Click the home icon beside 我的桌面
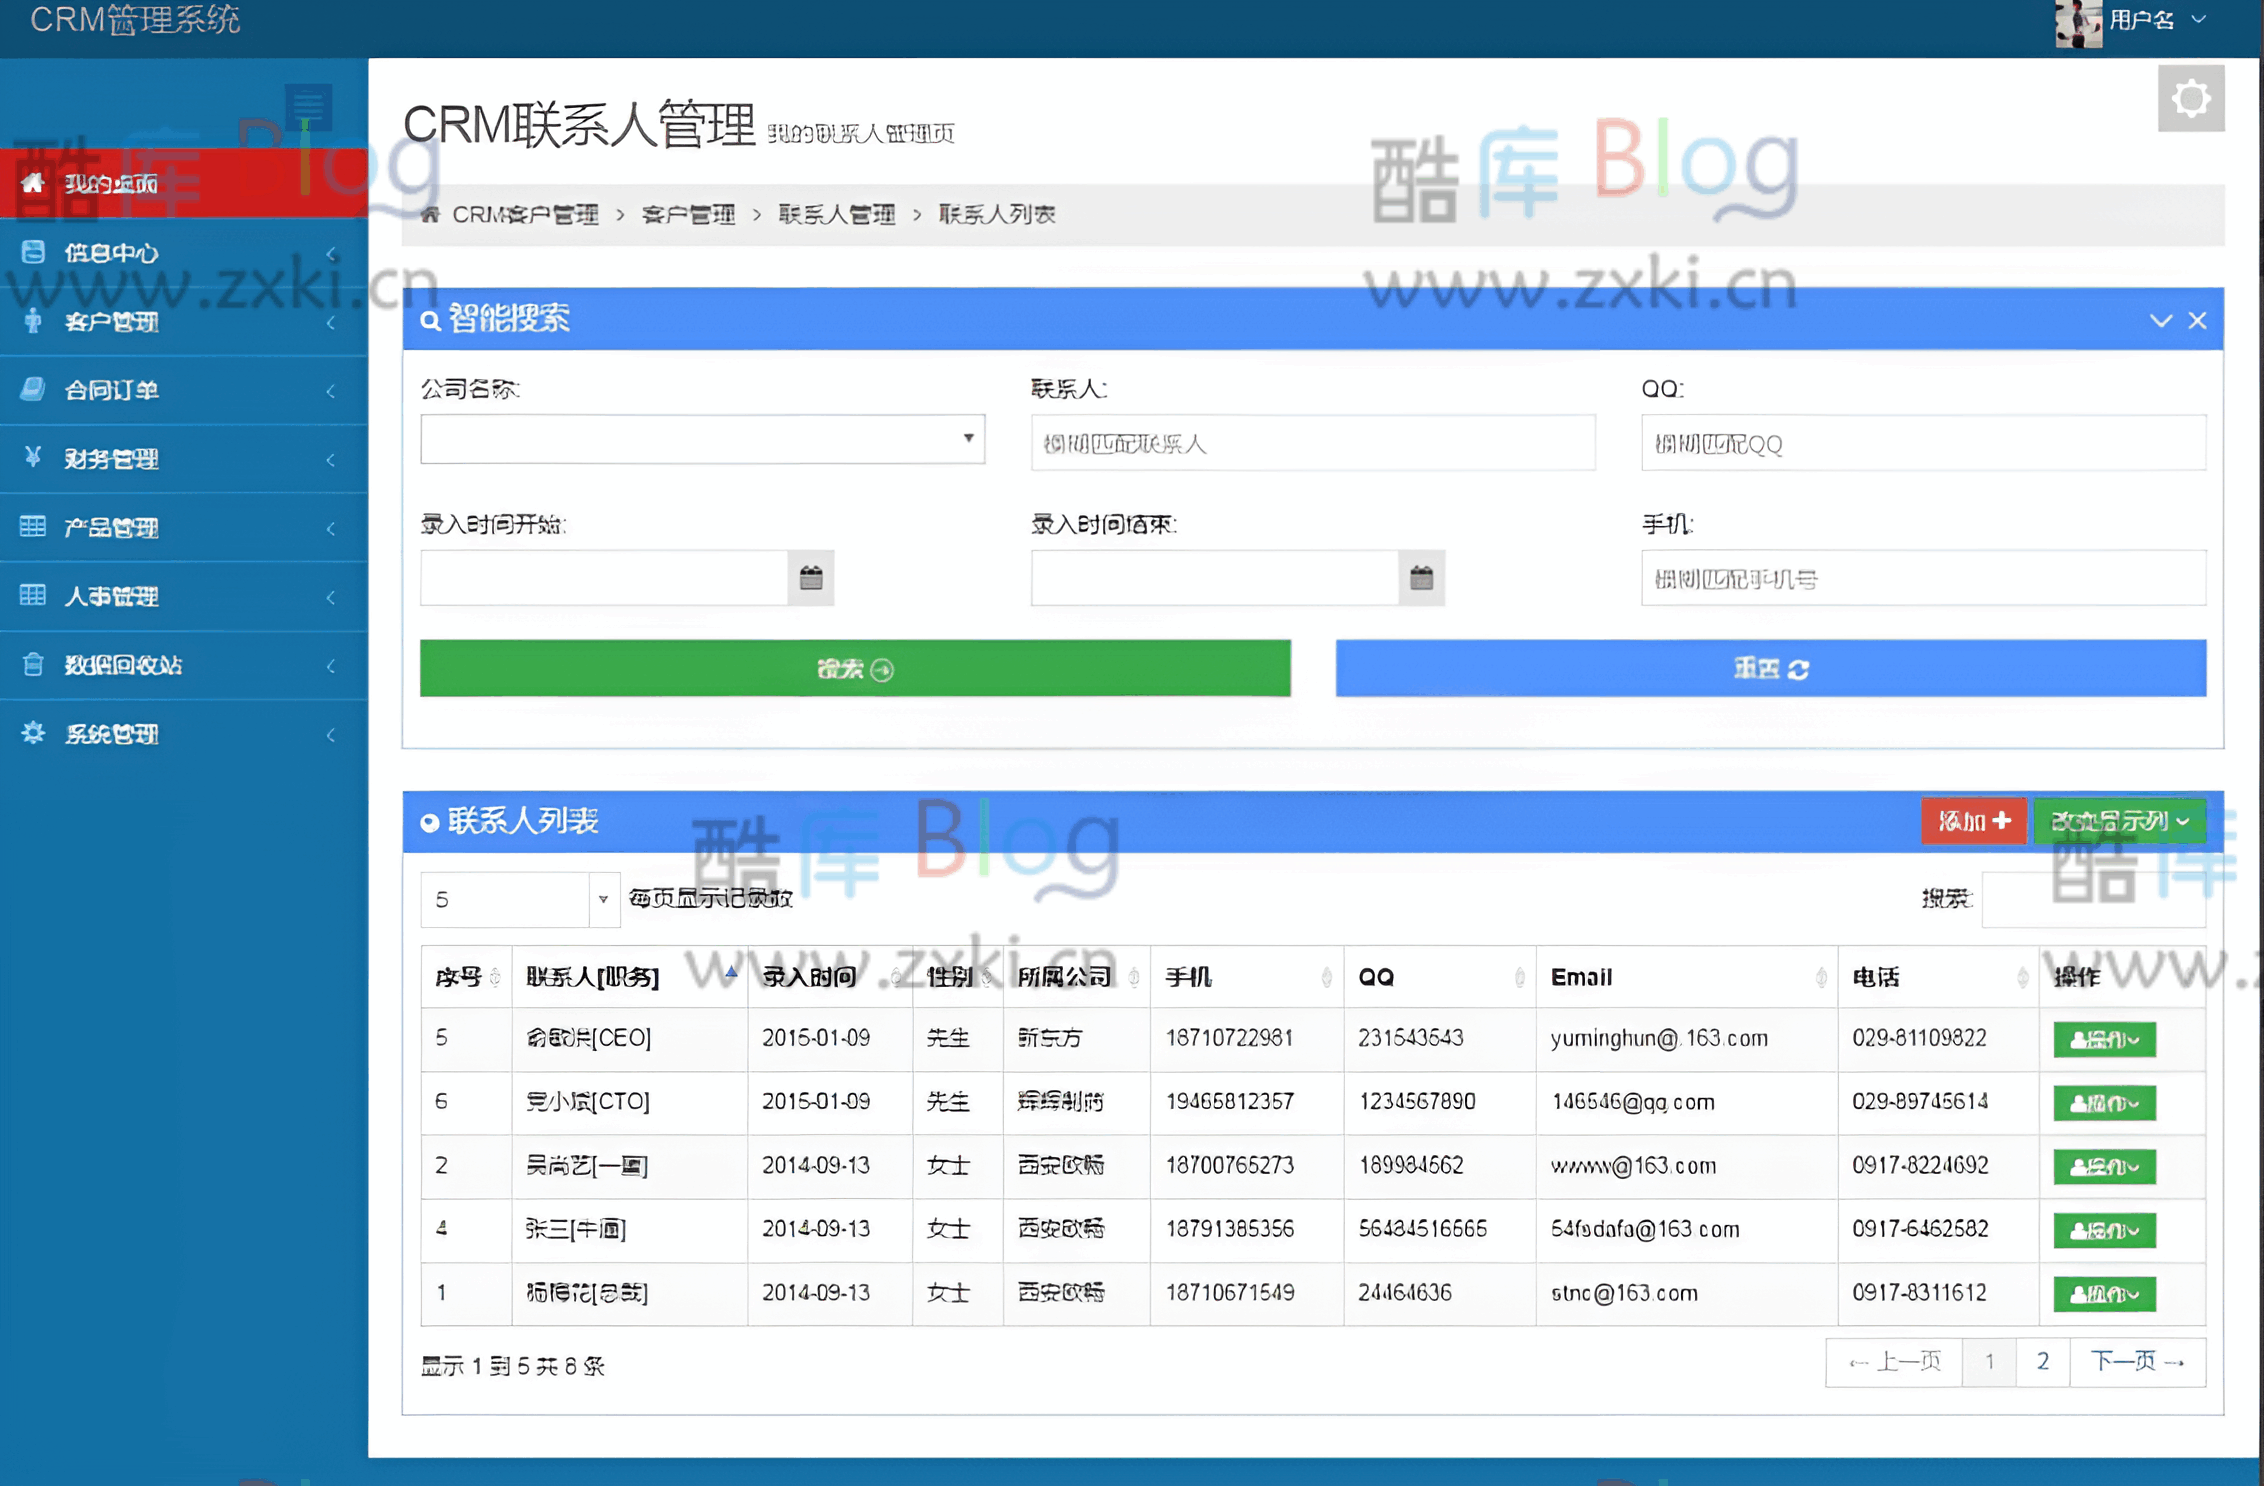 [x=33, y=184]
